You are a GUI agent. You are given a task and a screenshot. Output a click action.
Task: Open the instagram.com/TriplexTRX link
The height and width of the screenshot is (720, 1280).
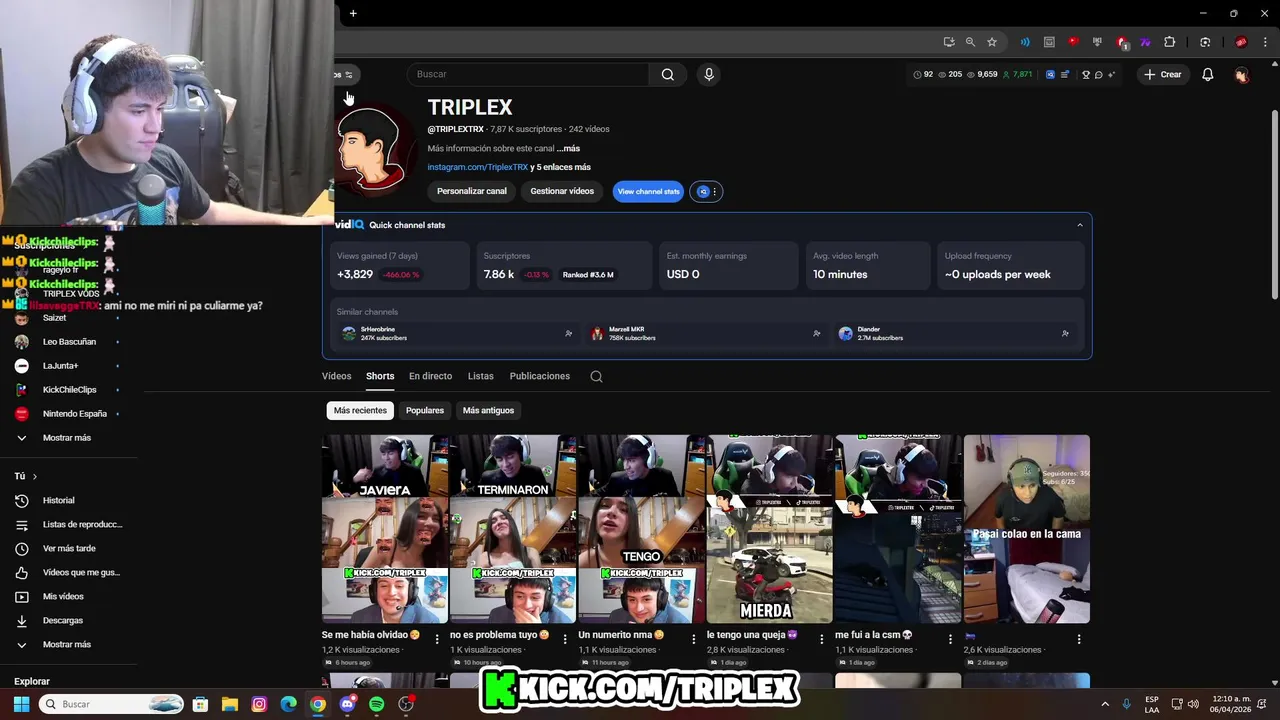click(x=478, y=167)
